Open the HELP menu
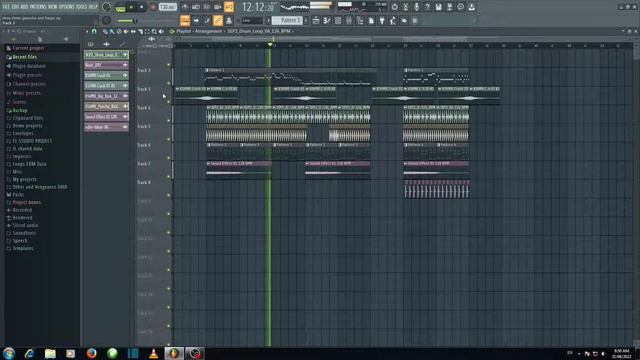 [93, 7]
